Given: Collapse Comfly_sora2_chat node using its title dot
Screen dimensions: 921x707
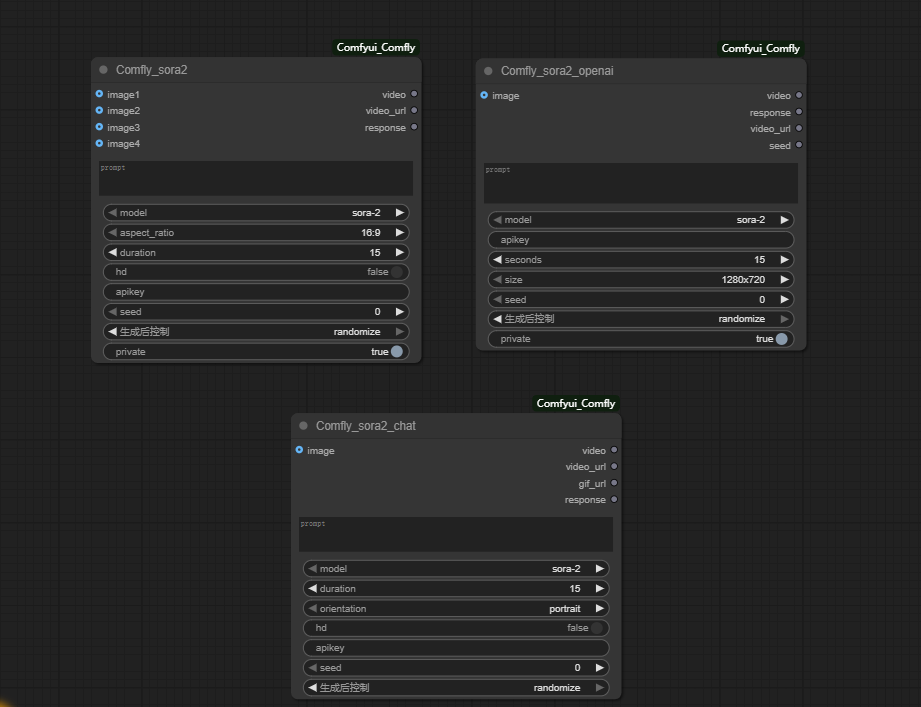Looking at the screenshot, I should point(303,426).
